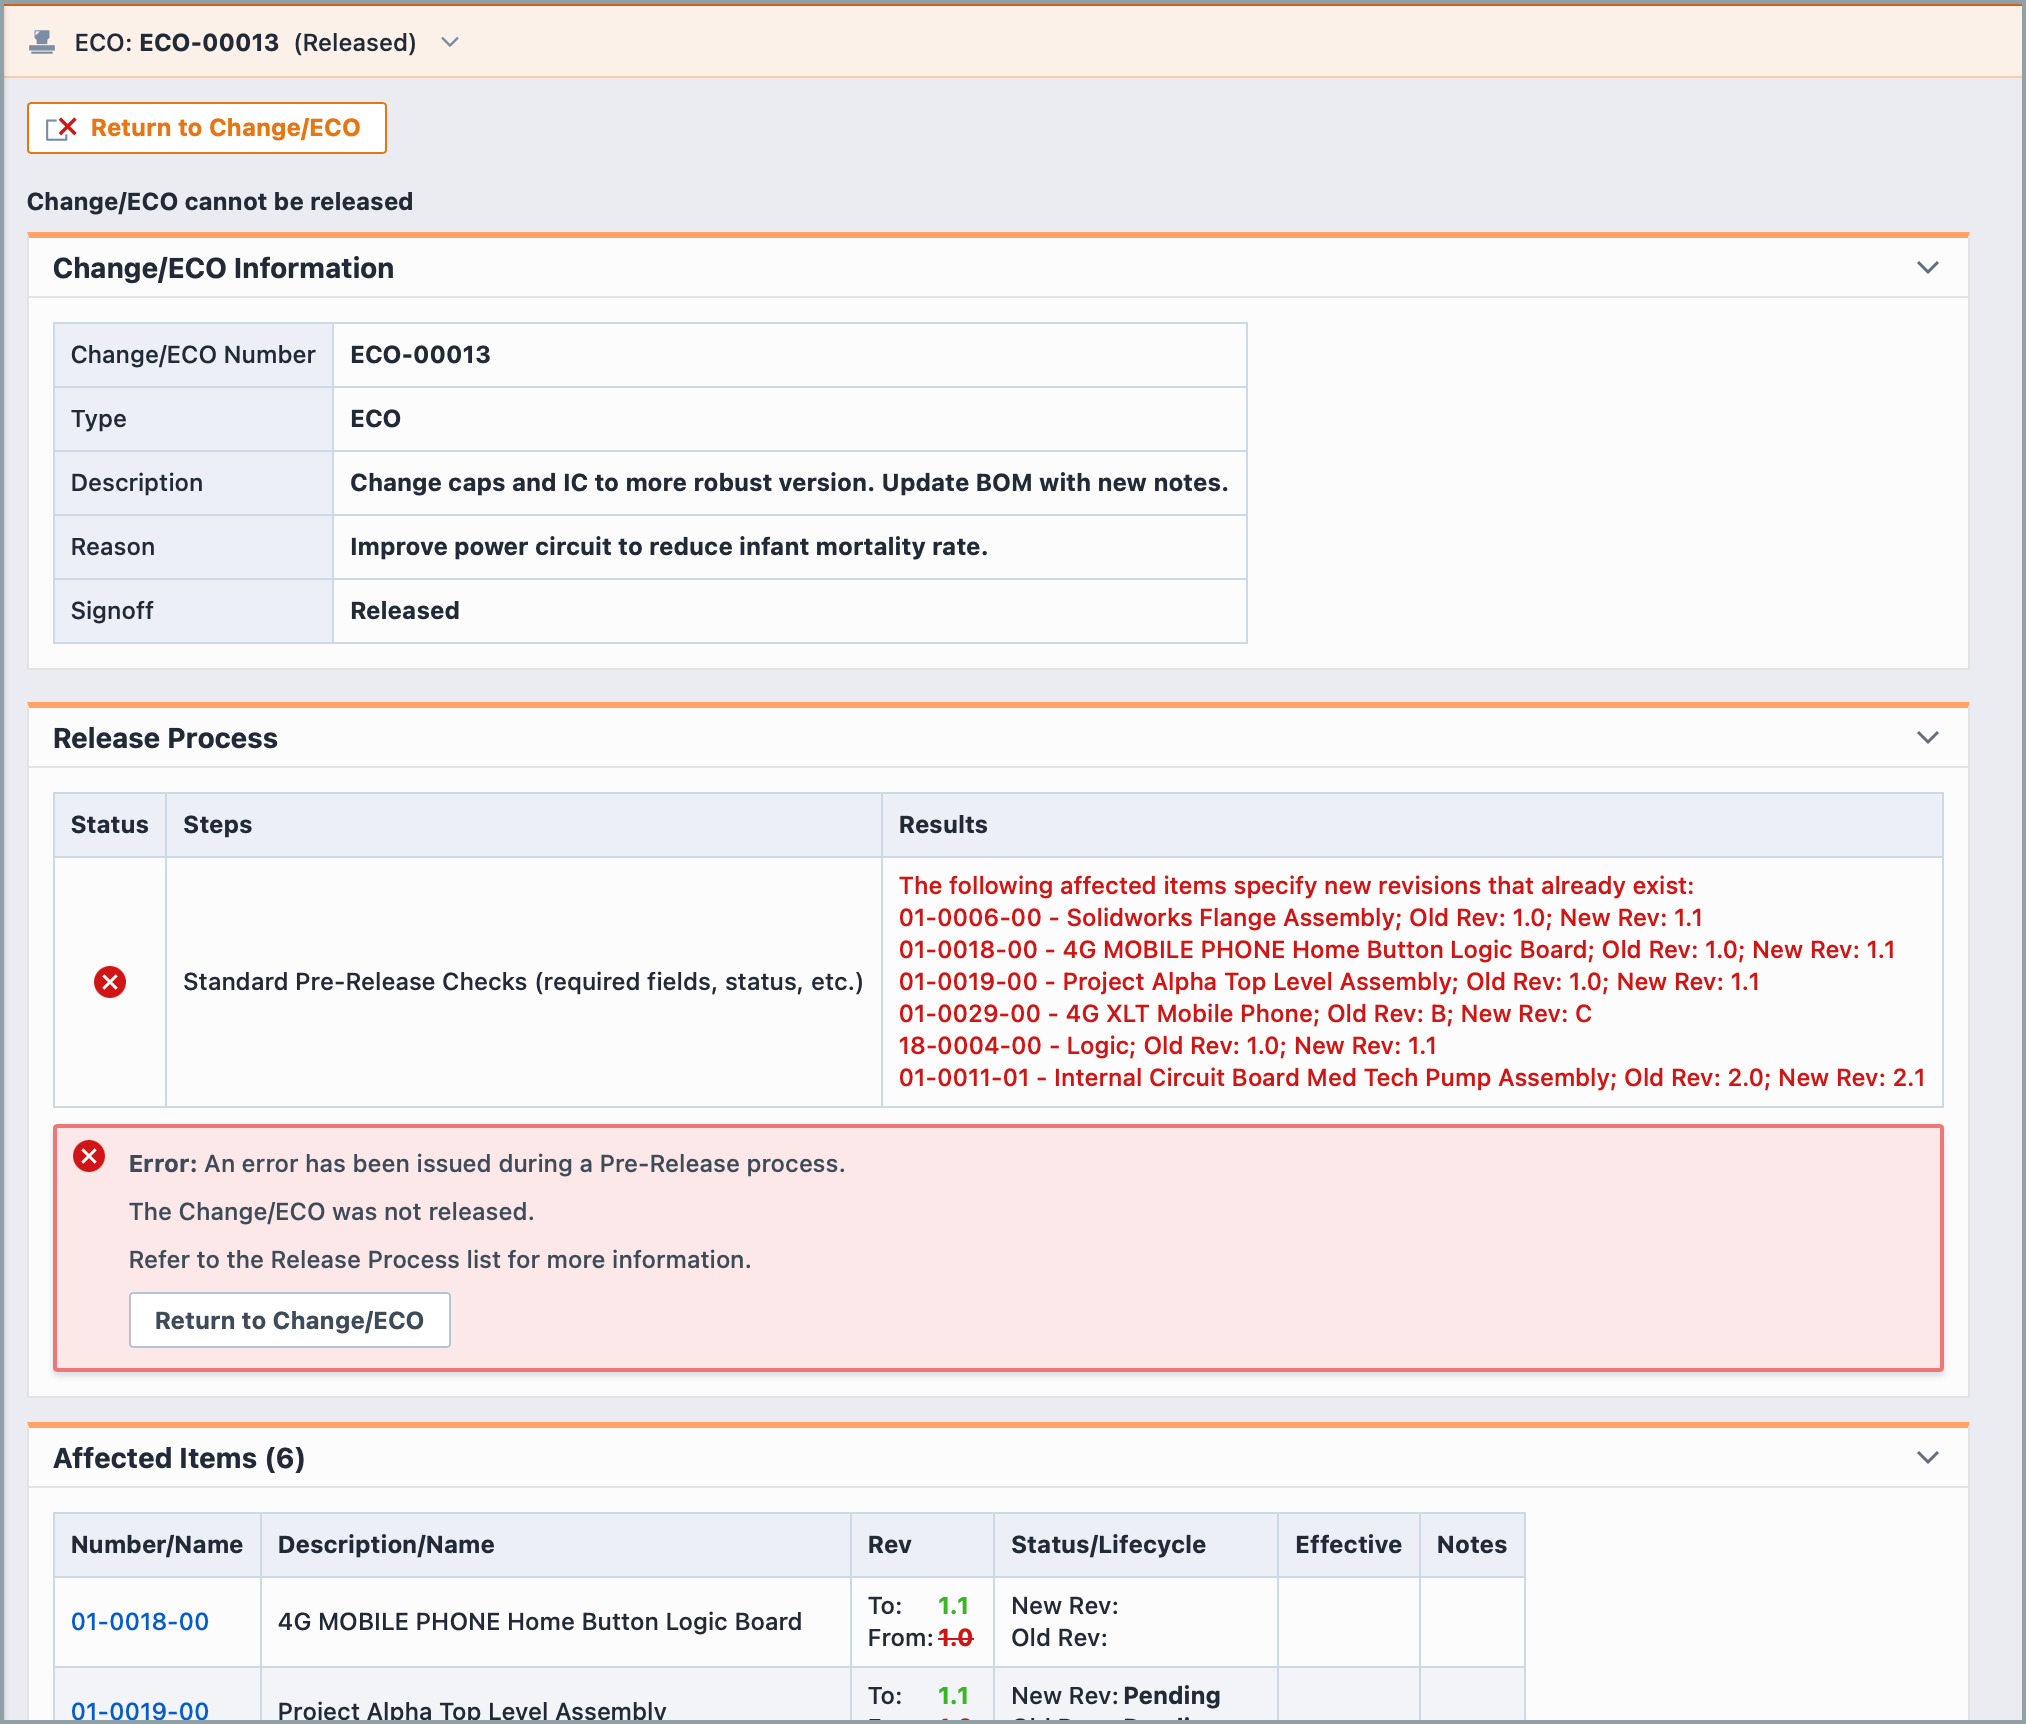
Task: Open the ECO-00013 header dropdown chevron
Action: coord(450,42)
